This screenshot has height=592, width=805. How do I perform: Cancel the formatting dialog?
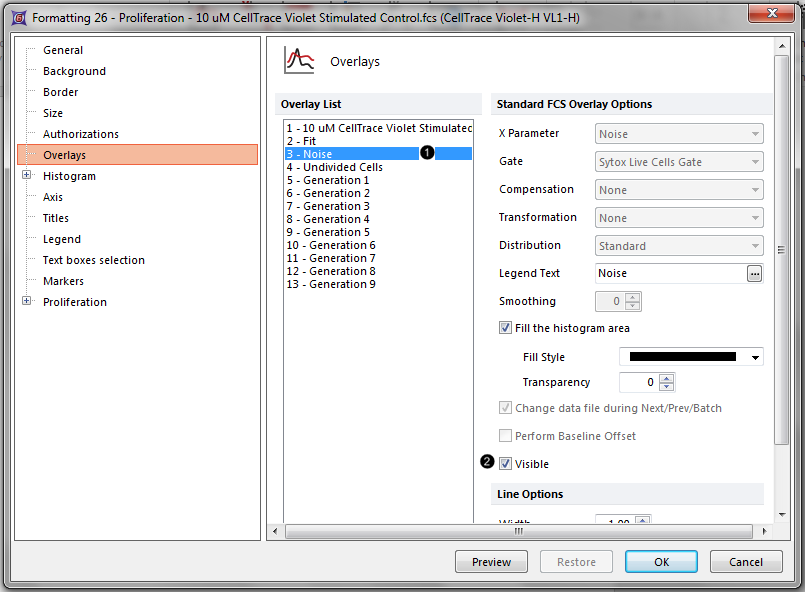point(746,562)
